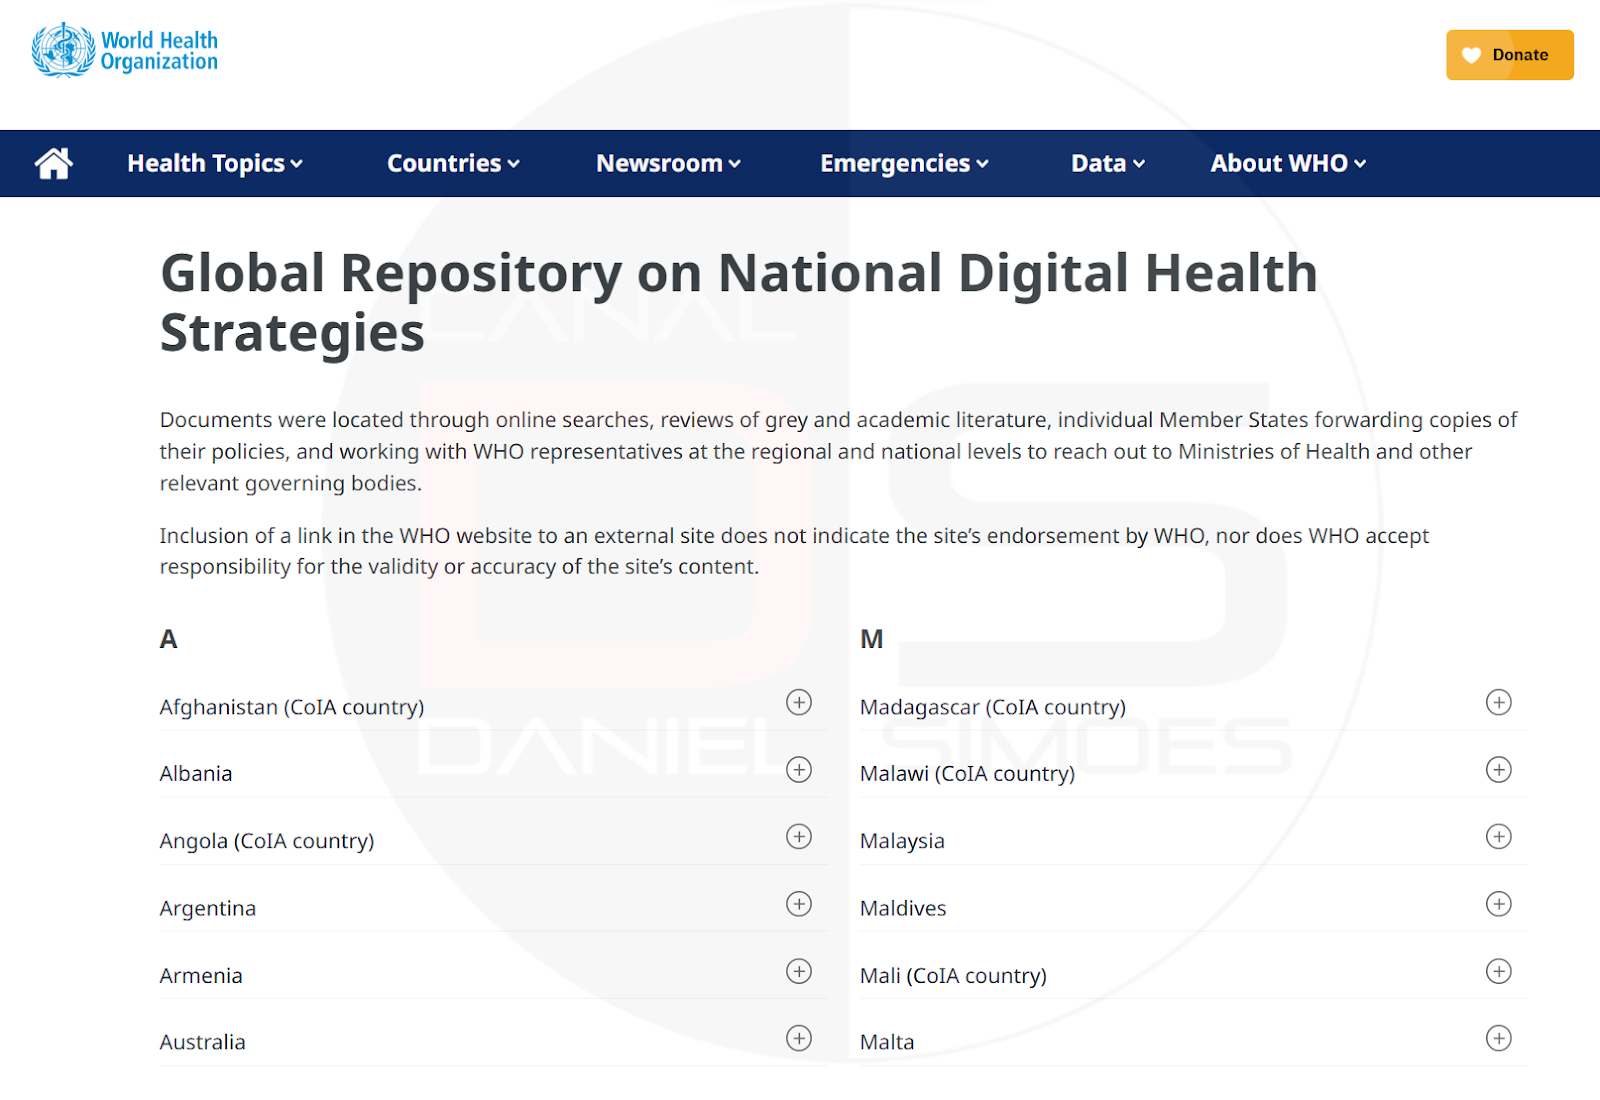Image resolution: width=1600 pixels, height=1100 pixels.
Task: Expand Maldives entry with plus icon
Action: pos(1498,904)
